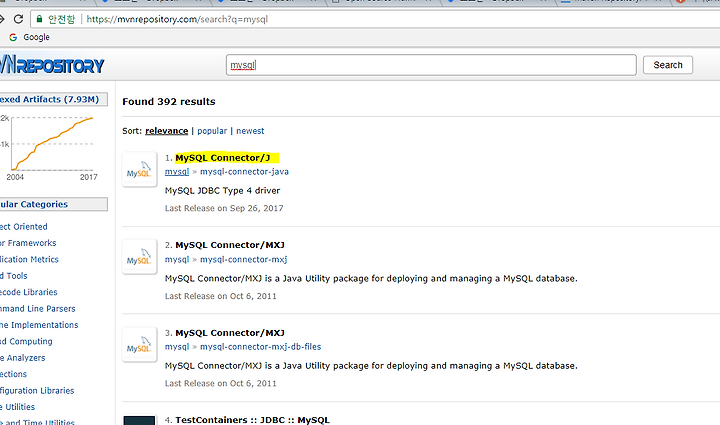Sort results by popular
Viewport: 720px width, 425px height.
point(212,131)
